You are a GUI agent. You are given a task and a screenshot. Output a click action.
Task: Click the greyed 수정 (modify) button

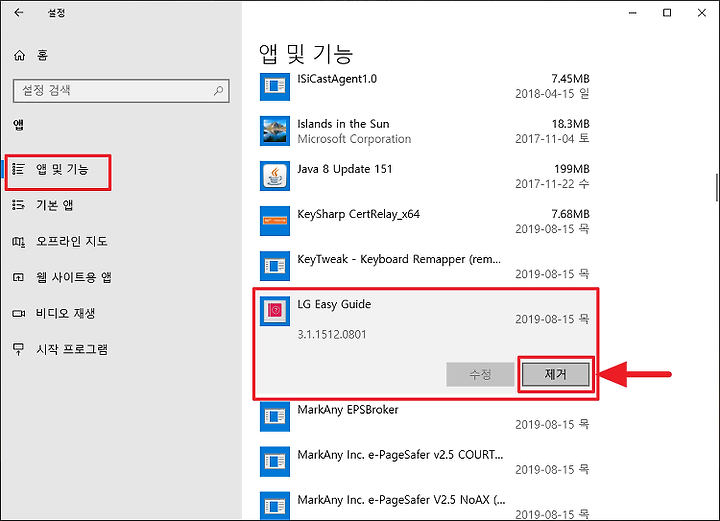pos(480,375)
